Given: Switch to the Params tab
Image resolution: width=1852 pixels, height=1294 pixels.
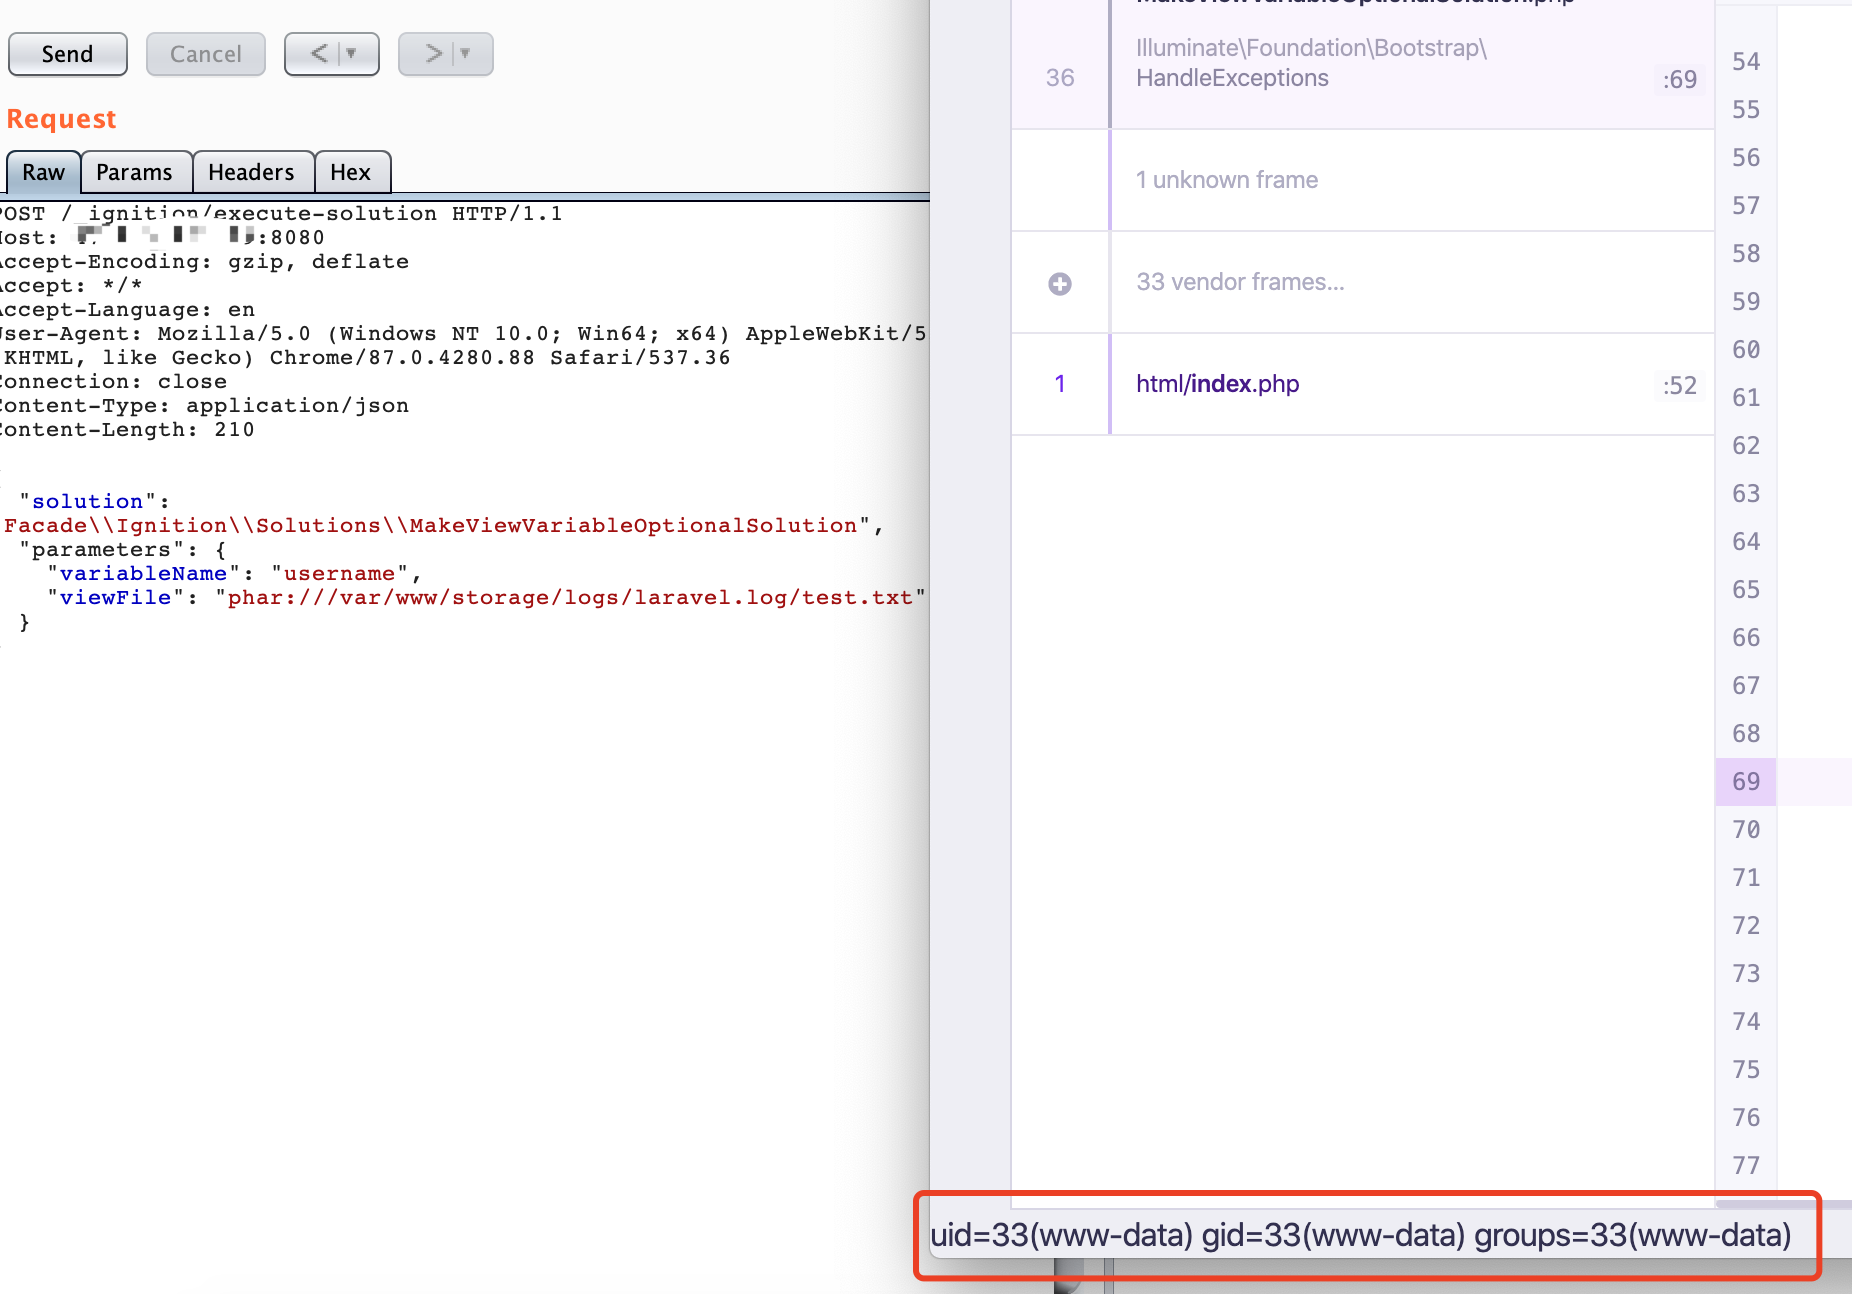Looking at the screenshot, I should coord(135,172).
